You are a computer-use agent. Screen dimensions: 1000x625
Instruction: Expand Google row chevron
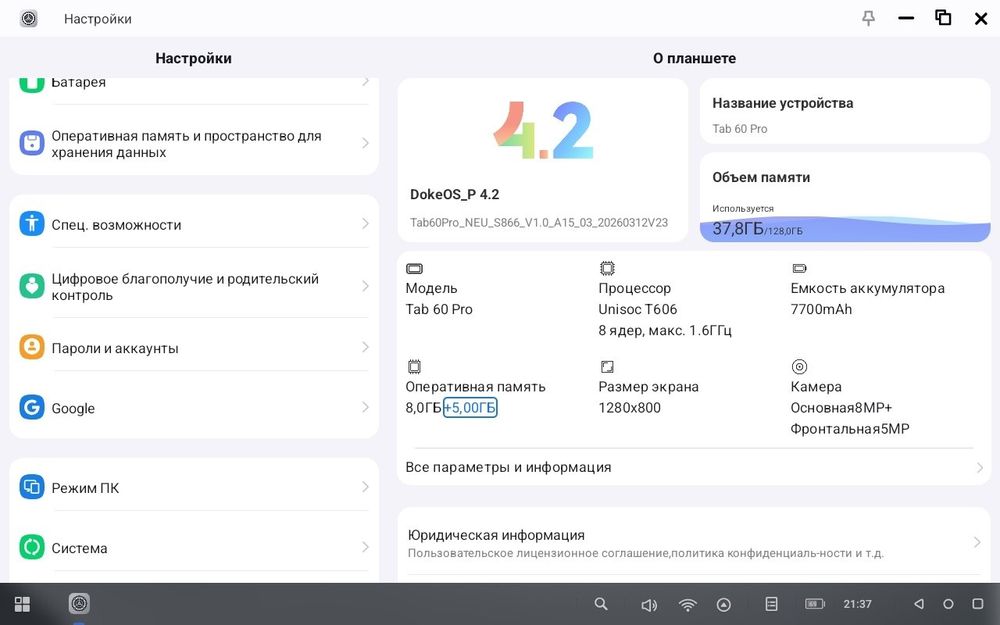pyautogui.click(x=365, y=407)
